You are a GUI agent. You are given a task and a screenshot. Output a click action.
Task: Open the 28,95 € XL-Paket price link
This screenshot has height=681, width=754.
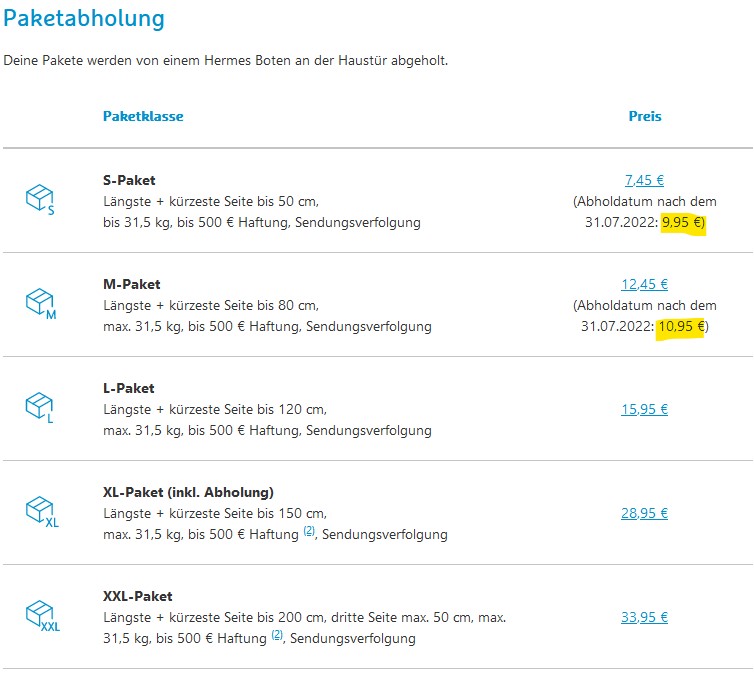pyautogui.click(x=644, y=513)
